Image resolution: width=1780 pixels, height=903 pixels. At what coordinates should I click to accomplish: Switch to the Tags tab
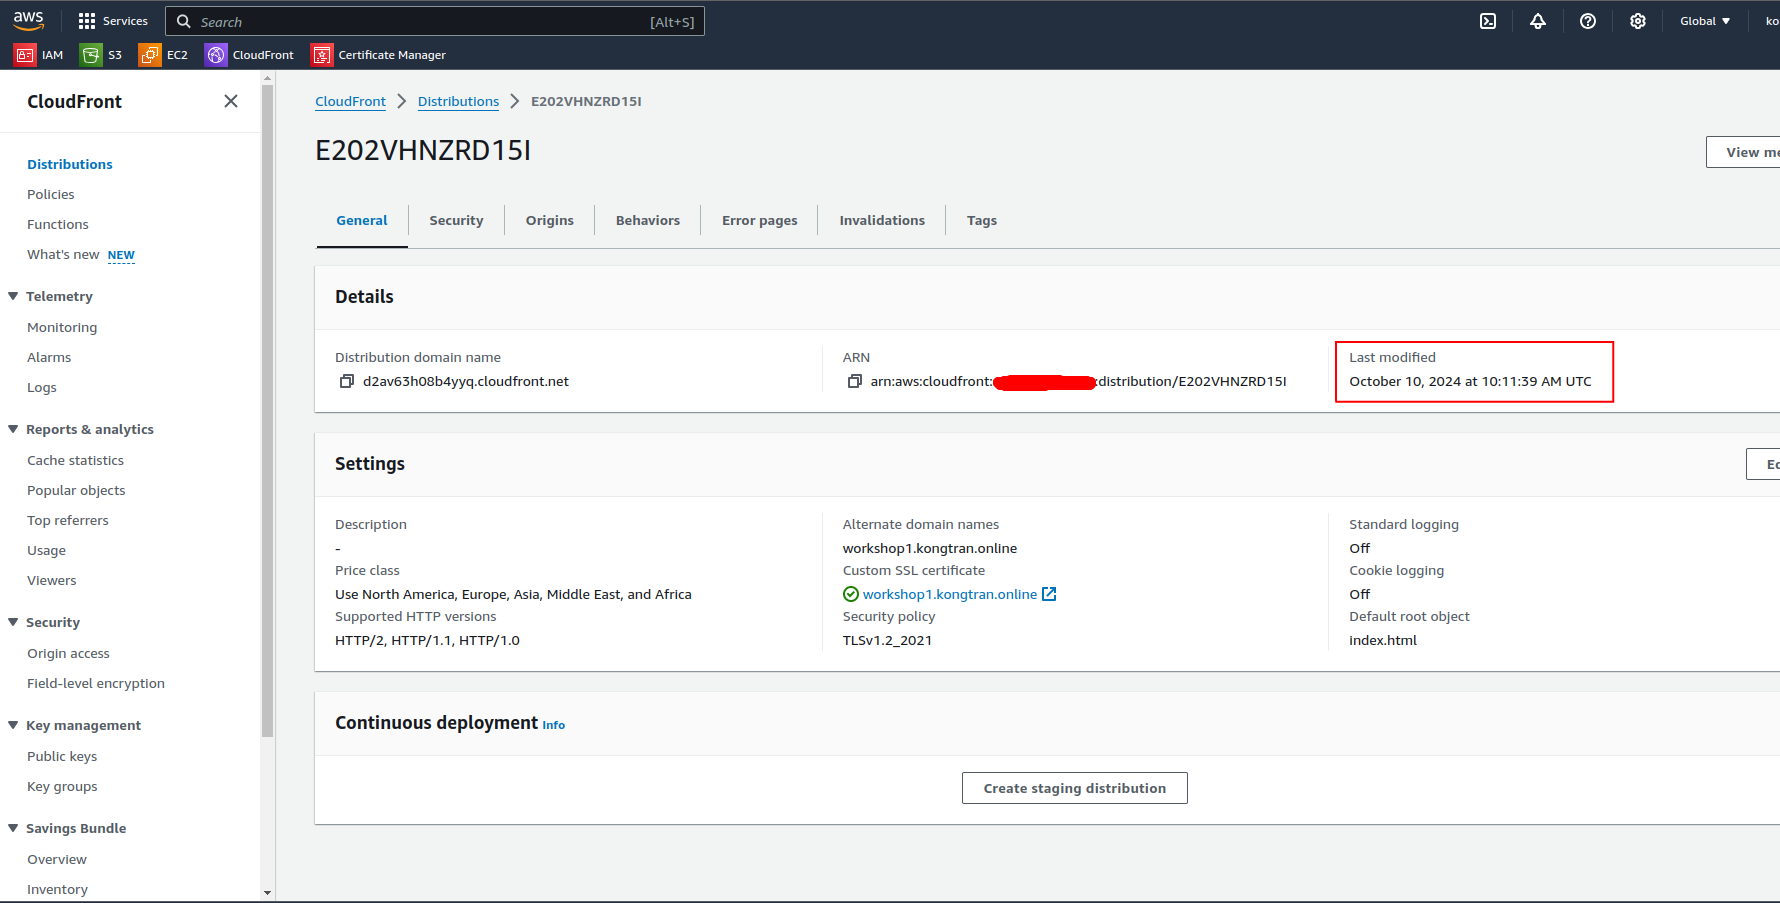pos(982,220)
